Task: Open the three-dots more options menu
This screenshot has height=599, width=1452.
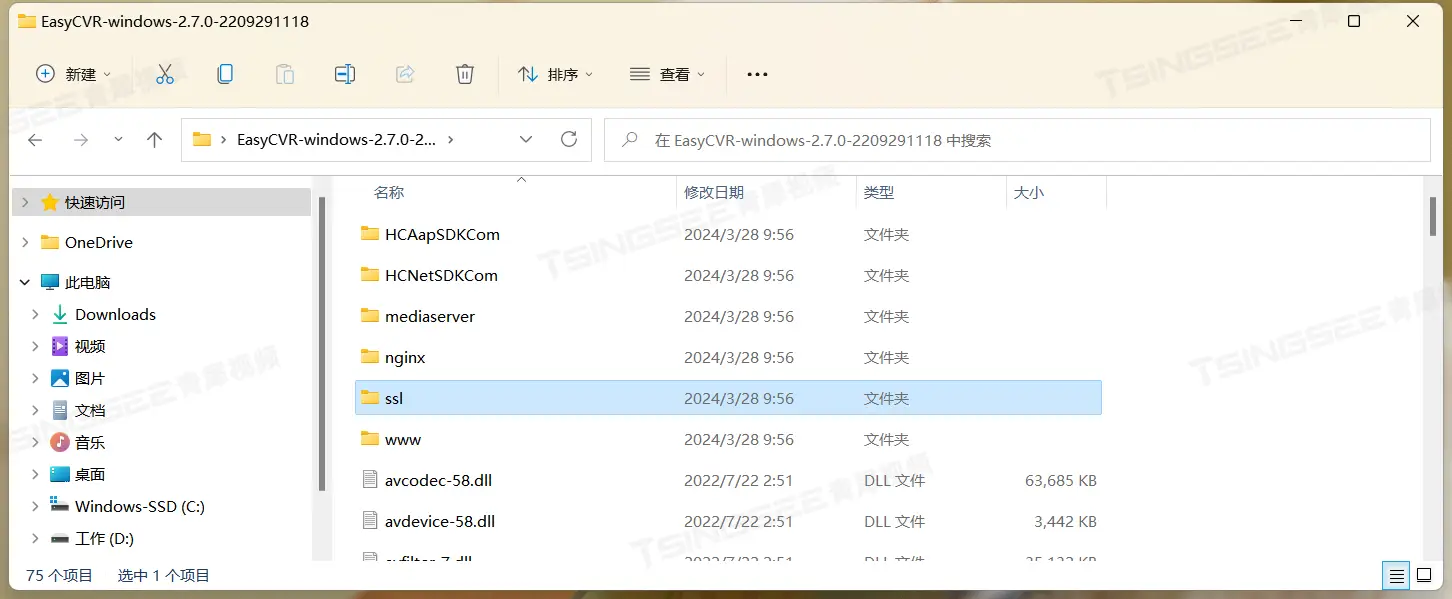Action: pyautogui.click(x=757, y=74)
